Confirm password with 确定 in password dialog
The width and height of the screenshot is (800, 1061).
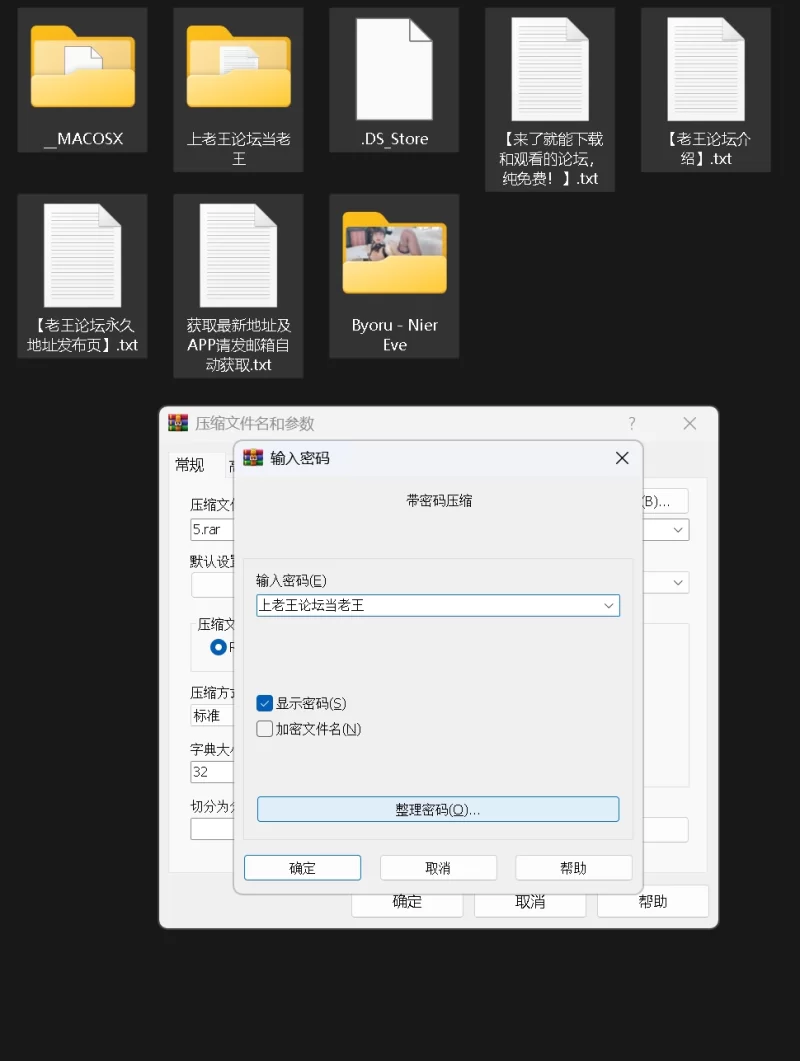tap(302, 868)
